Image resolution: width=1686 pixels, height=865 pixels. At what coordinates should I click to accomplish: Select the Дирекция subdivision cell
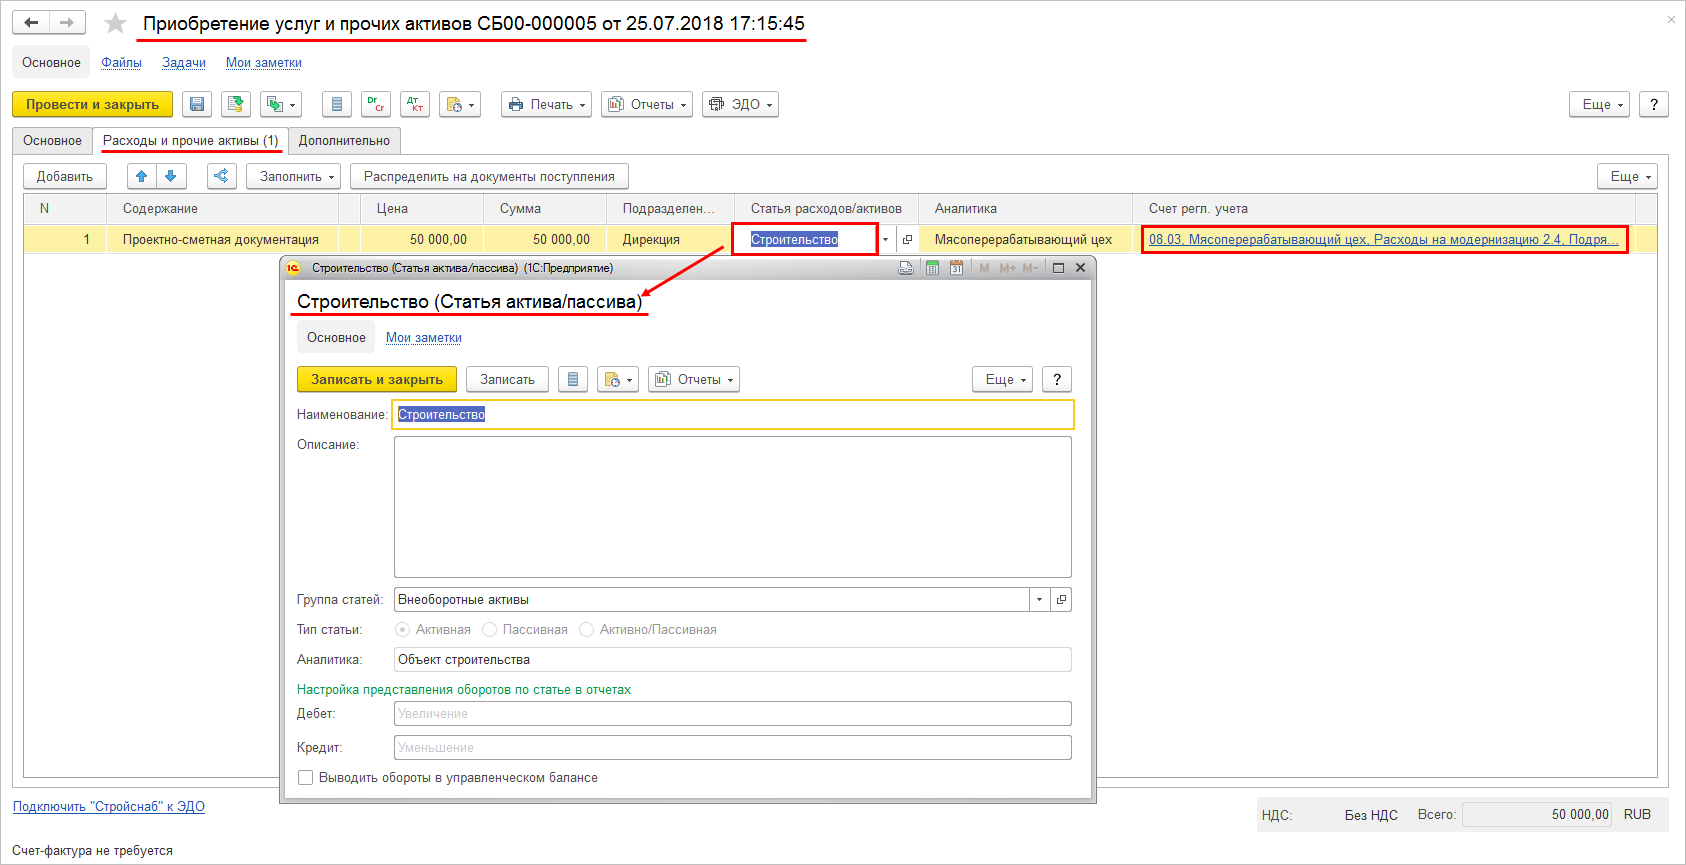click(x=670, y=239)
